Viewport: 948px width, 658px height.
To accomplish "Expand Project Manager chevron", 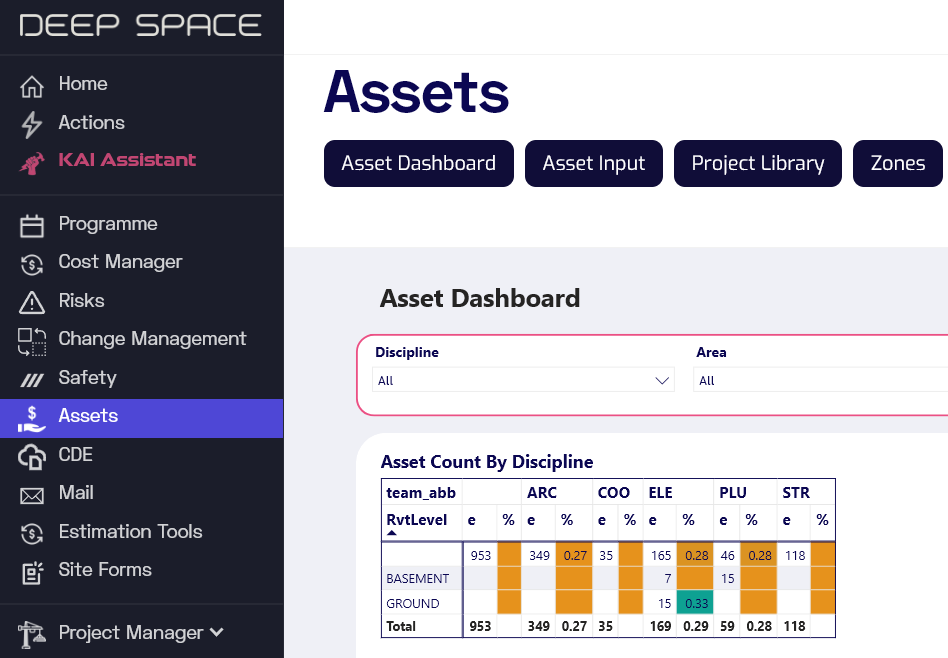I will [x=216, y=633].
